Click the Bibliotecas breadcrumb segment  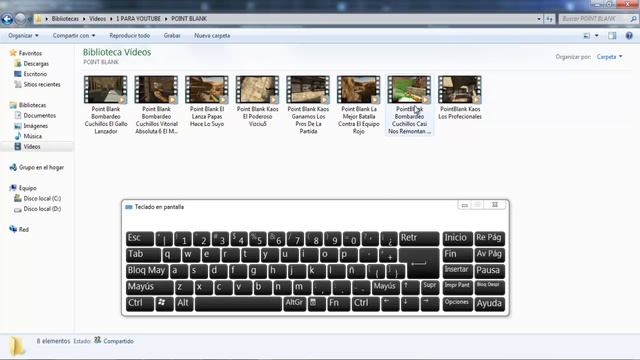65,19
